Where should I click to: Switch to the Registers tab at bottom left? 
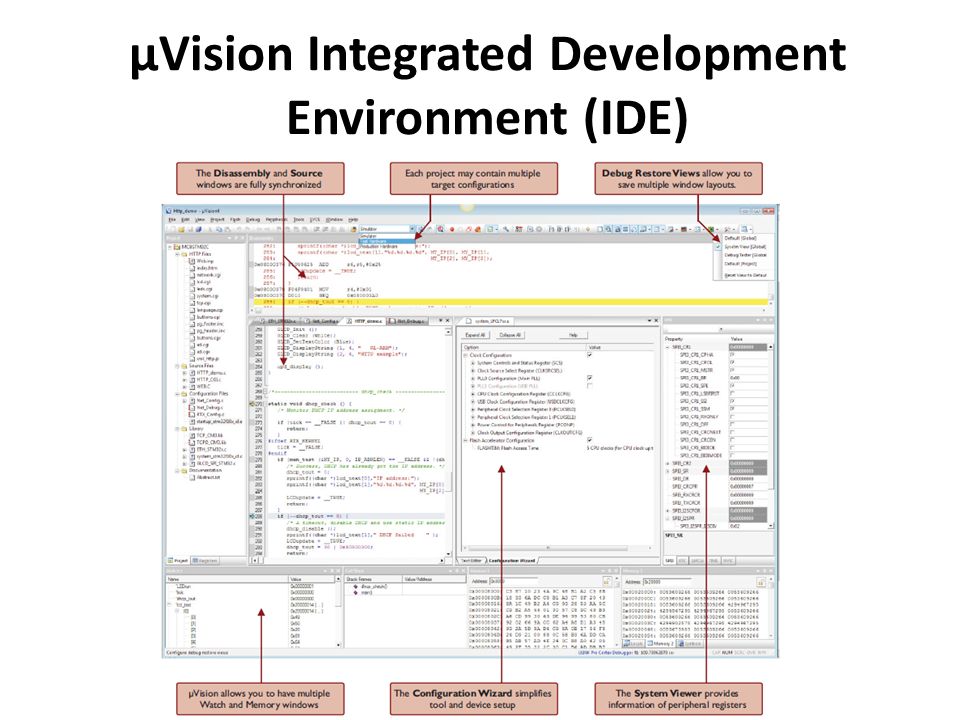coord(204,560)
